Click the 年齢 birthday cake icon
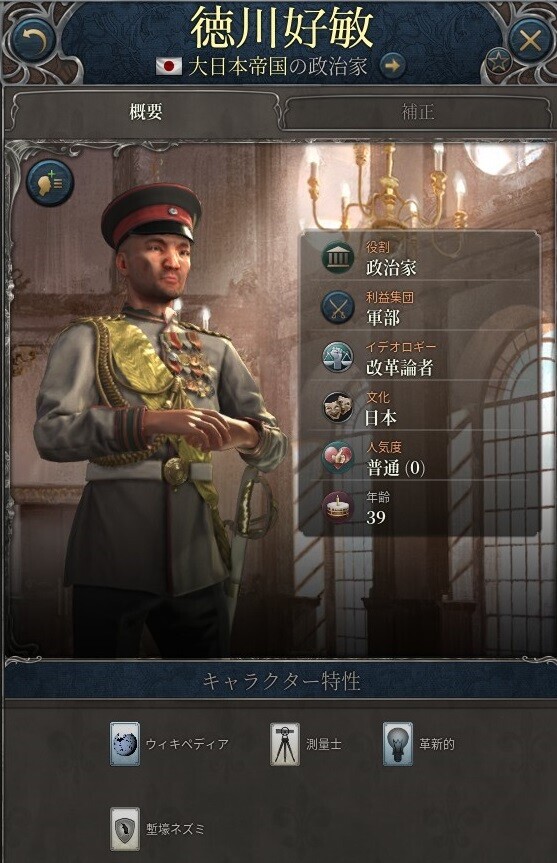557x863 pixels. 338,507
